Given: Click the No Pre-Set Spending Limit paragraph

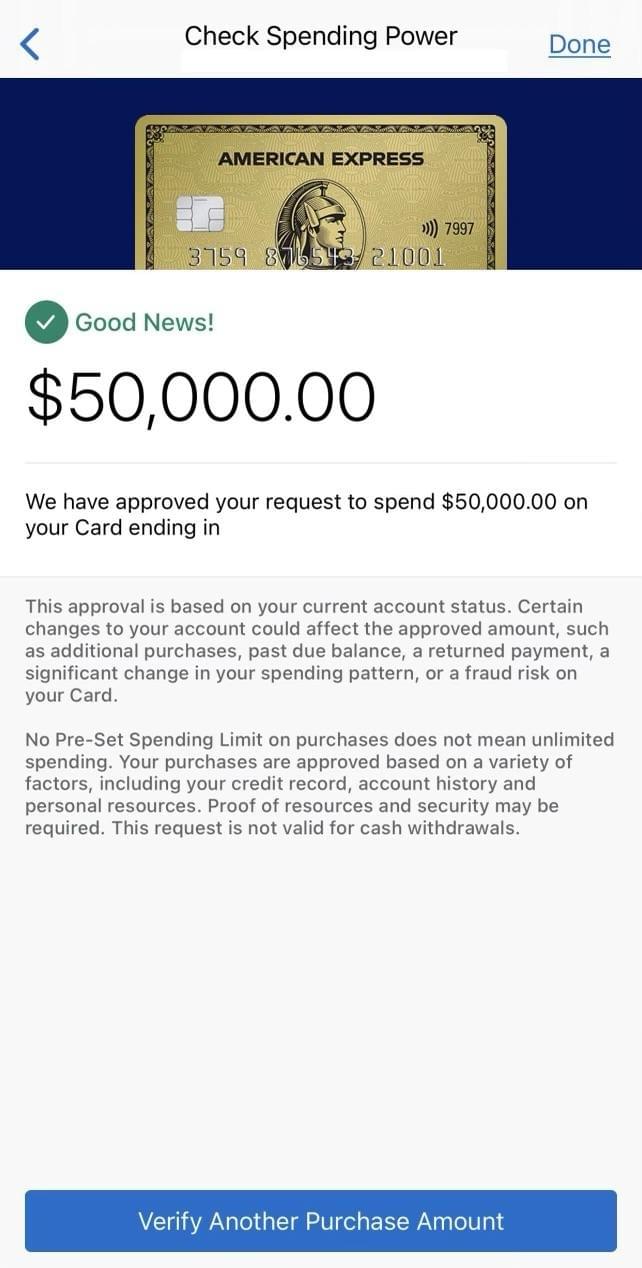Looking at the screenshot, I should point(319,784).
